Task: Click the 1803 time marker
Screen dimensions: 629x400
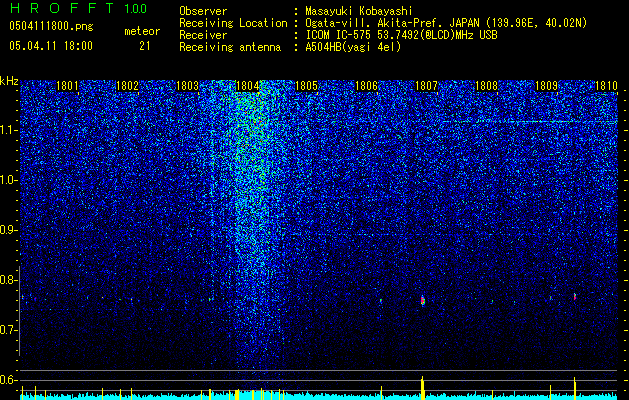Action: 187,86
